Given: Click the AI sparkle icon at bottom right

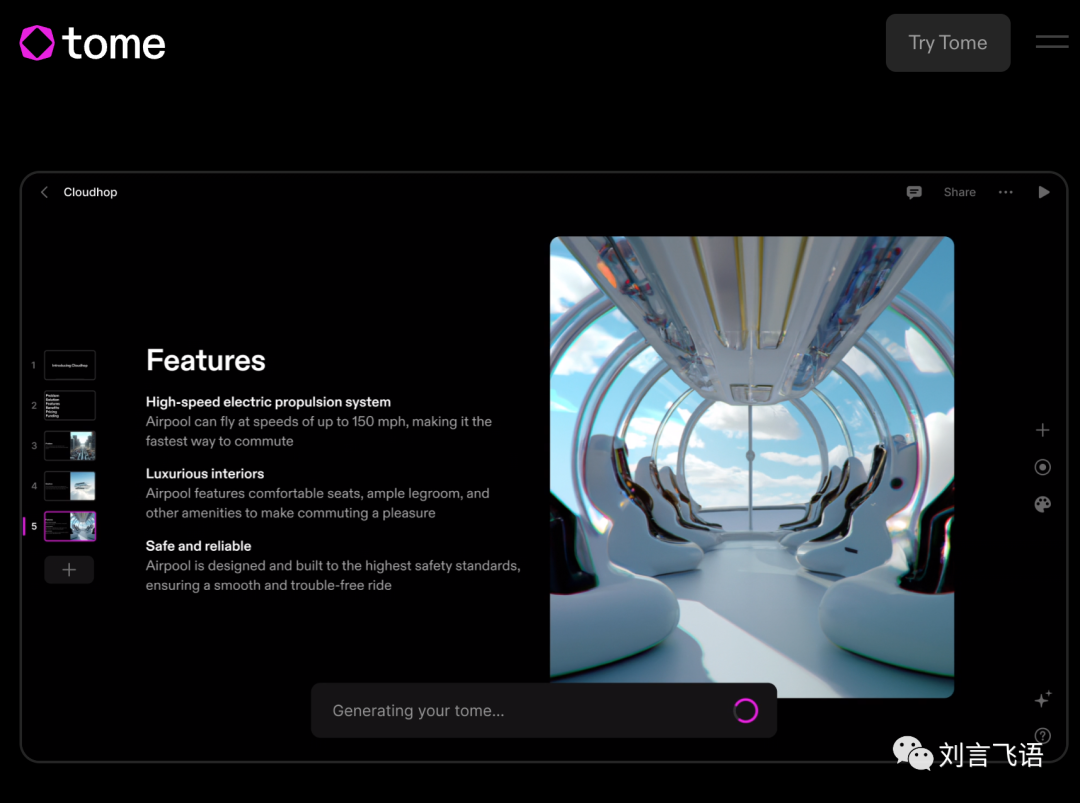Looking at the screenshot, I should pyautogui.click(x=1043, y=699).
